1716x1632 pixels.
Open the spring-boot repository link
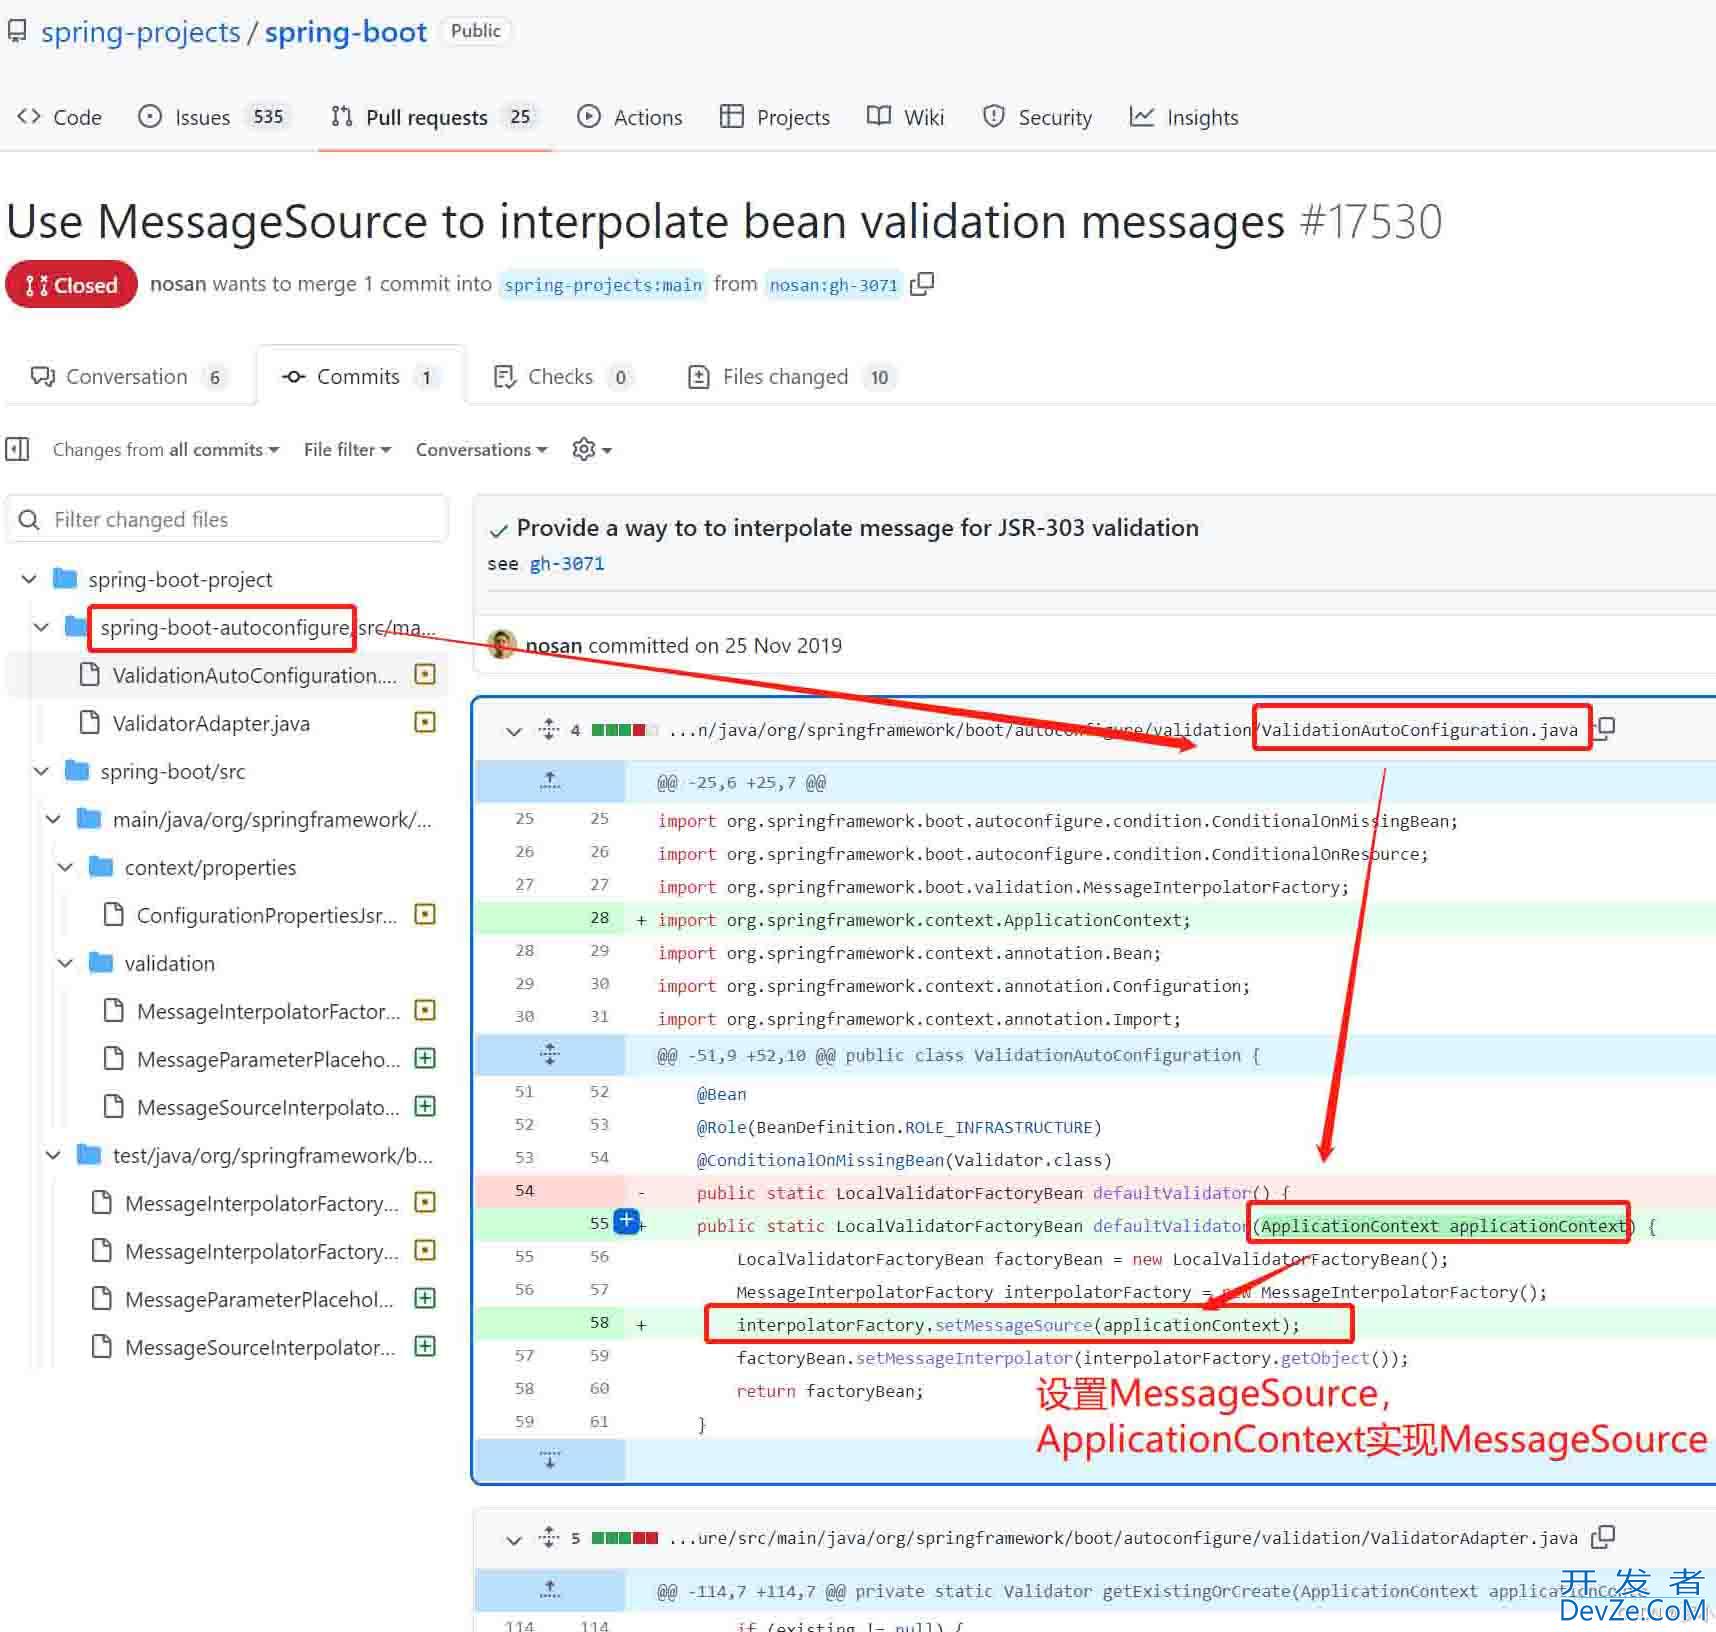(x=346, y=32)
